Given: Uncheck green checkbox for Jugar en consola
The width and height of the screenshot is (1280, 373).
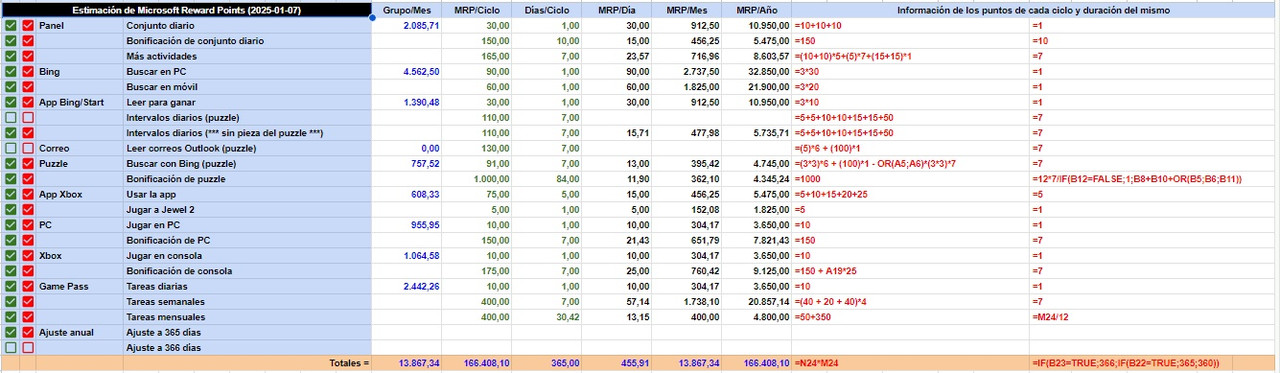Looking at the screenshot, I should pos(10,255).
